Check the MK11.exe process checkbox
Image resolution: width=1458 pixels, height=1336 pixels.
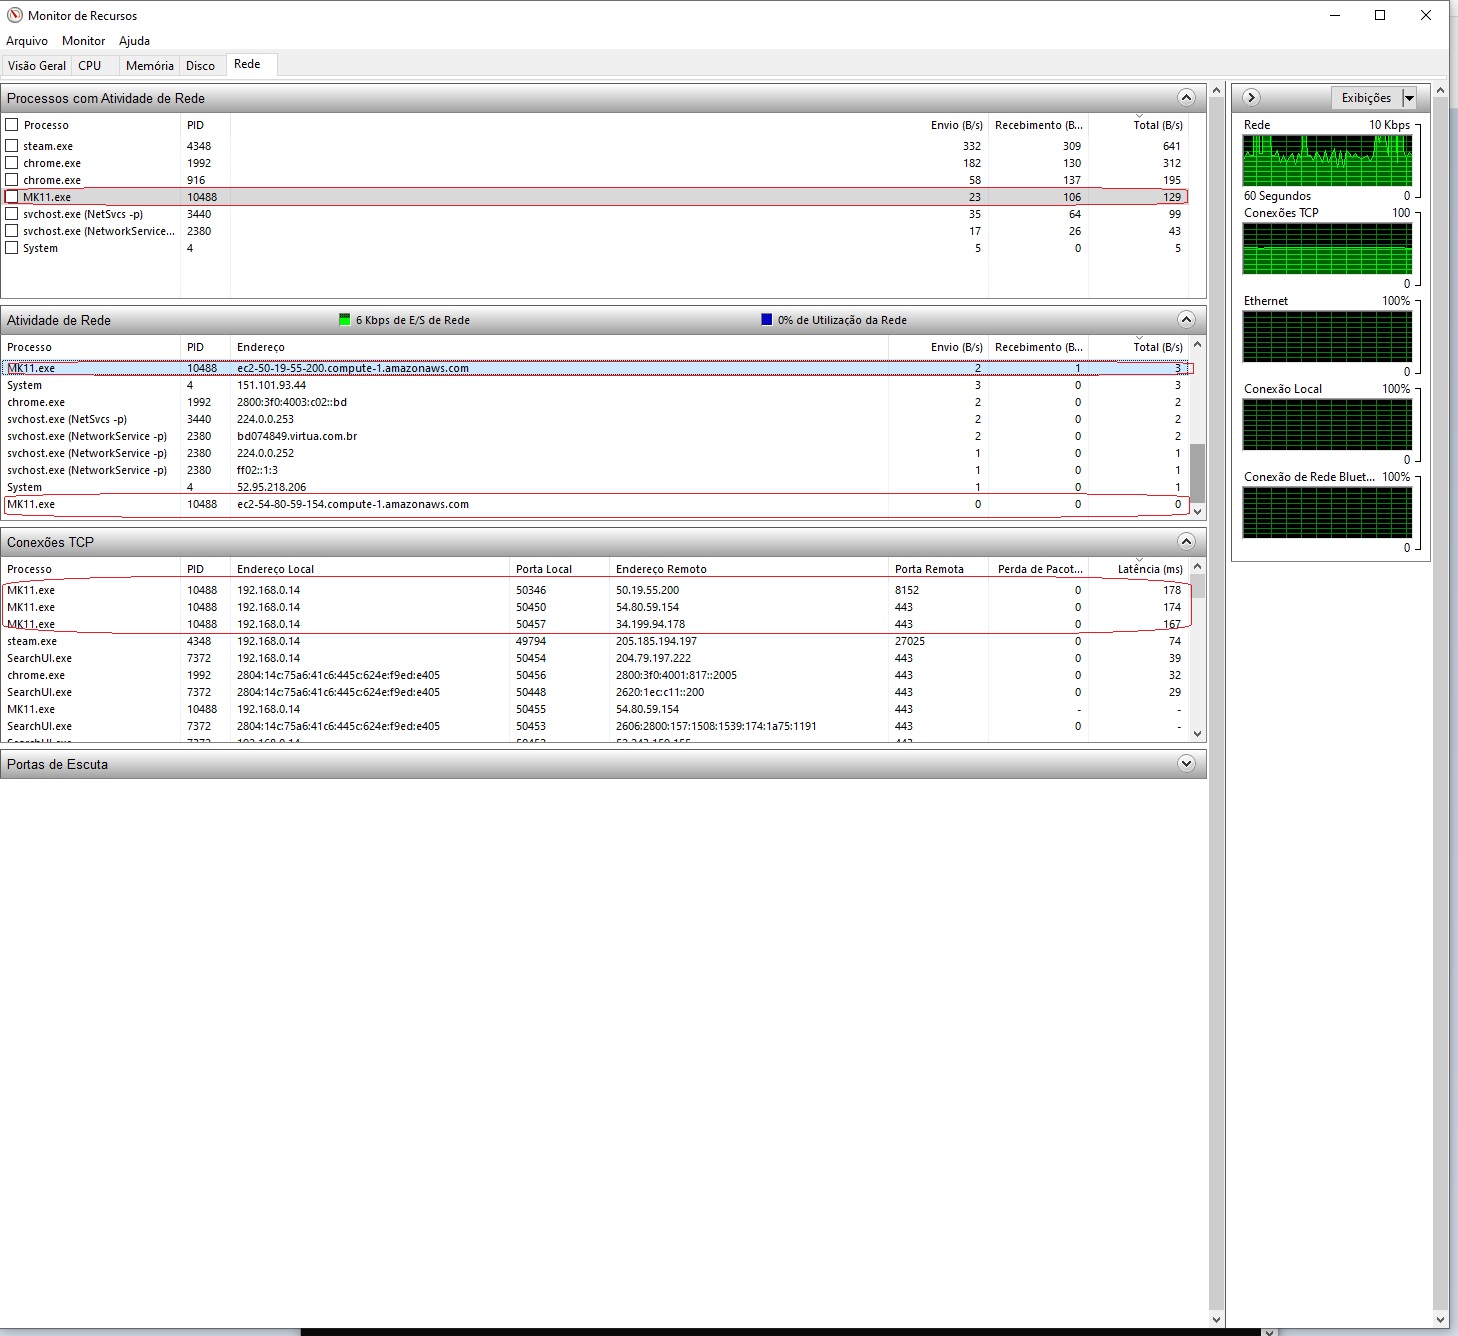coord(12,197)
